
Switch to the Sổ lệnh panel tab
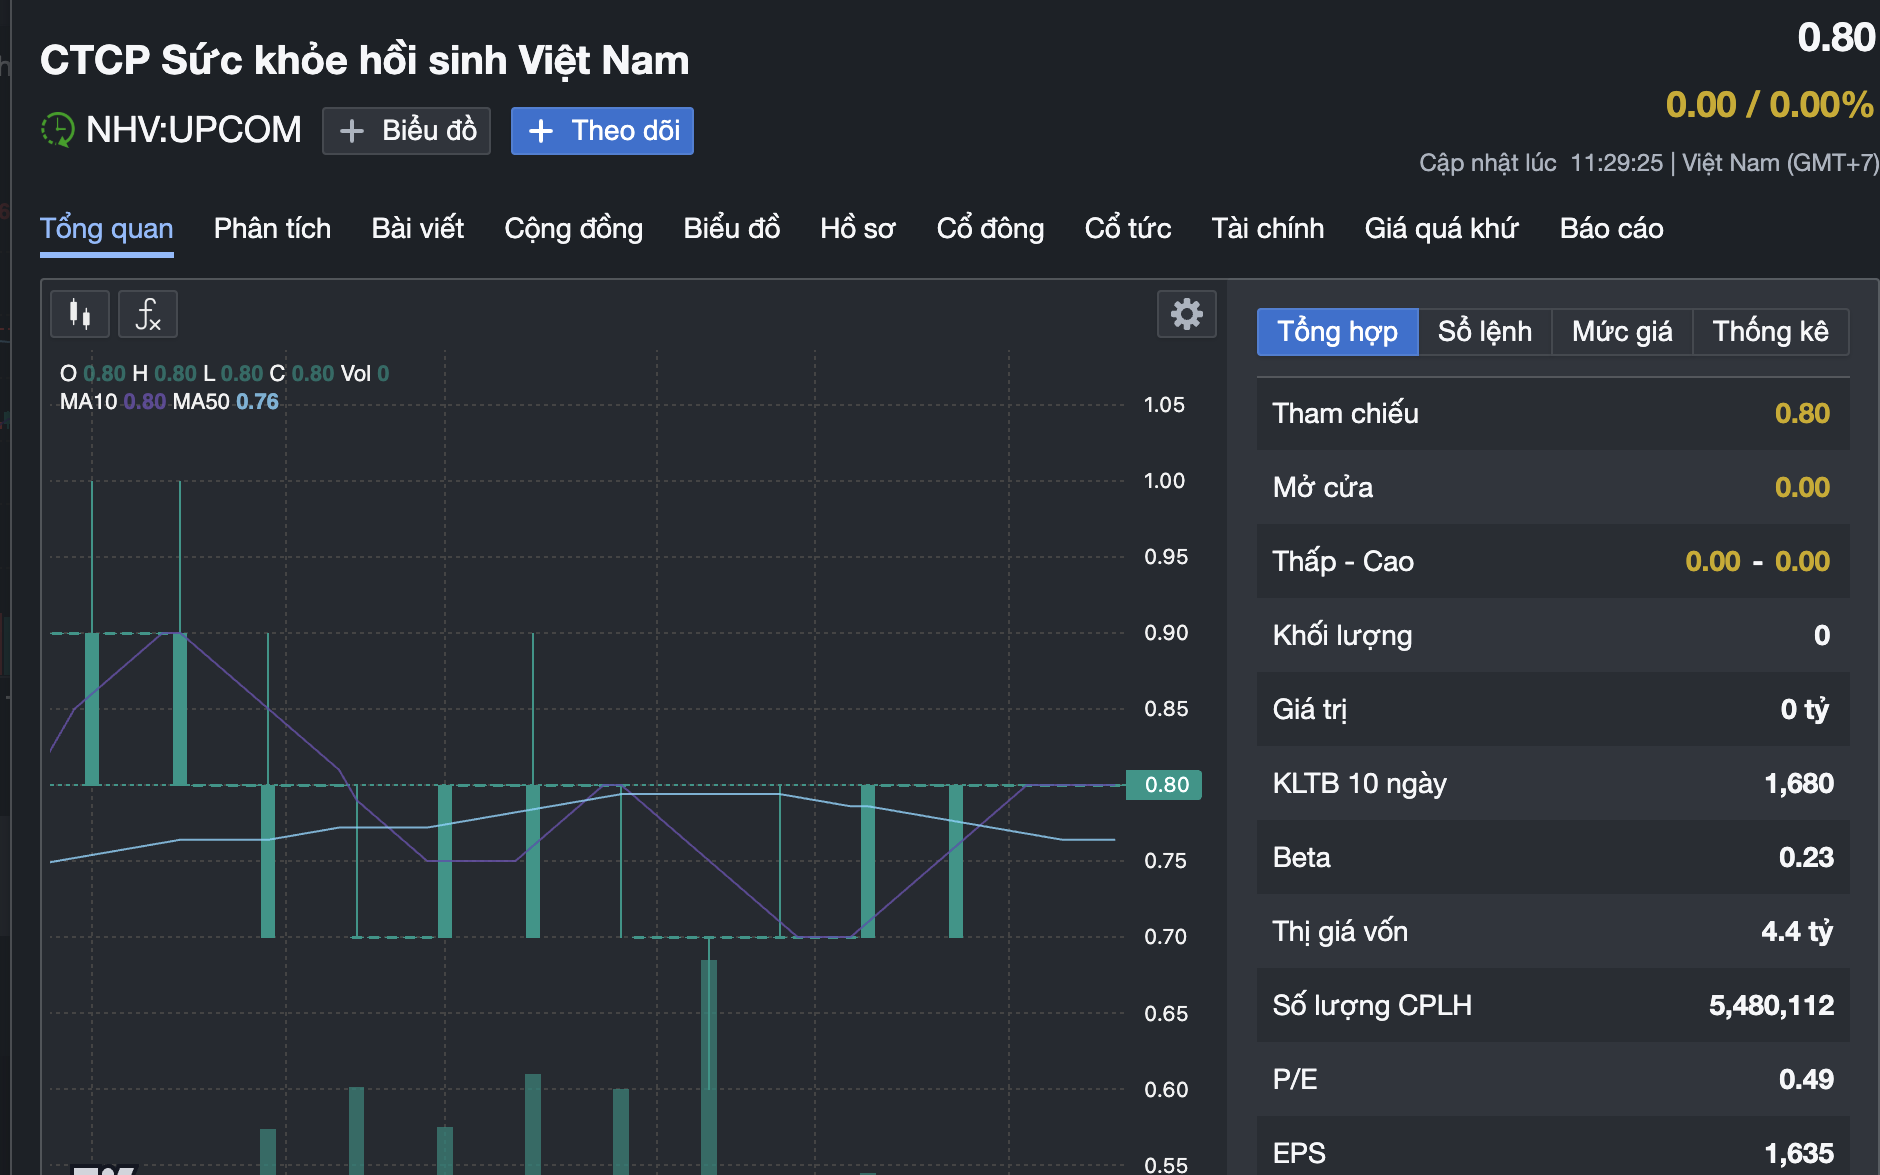(x=1485, y=331)
